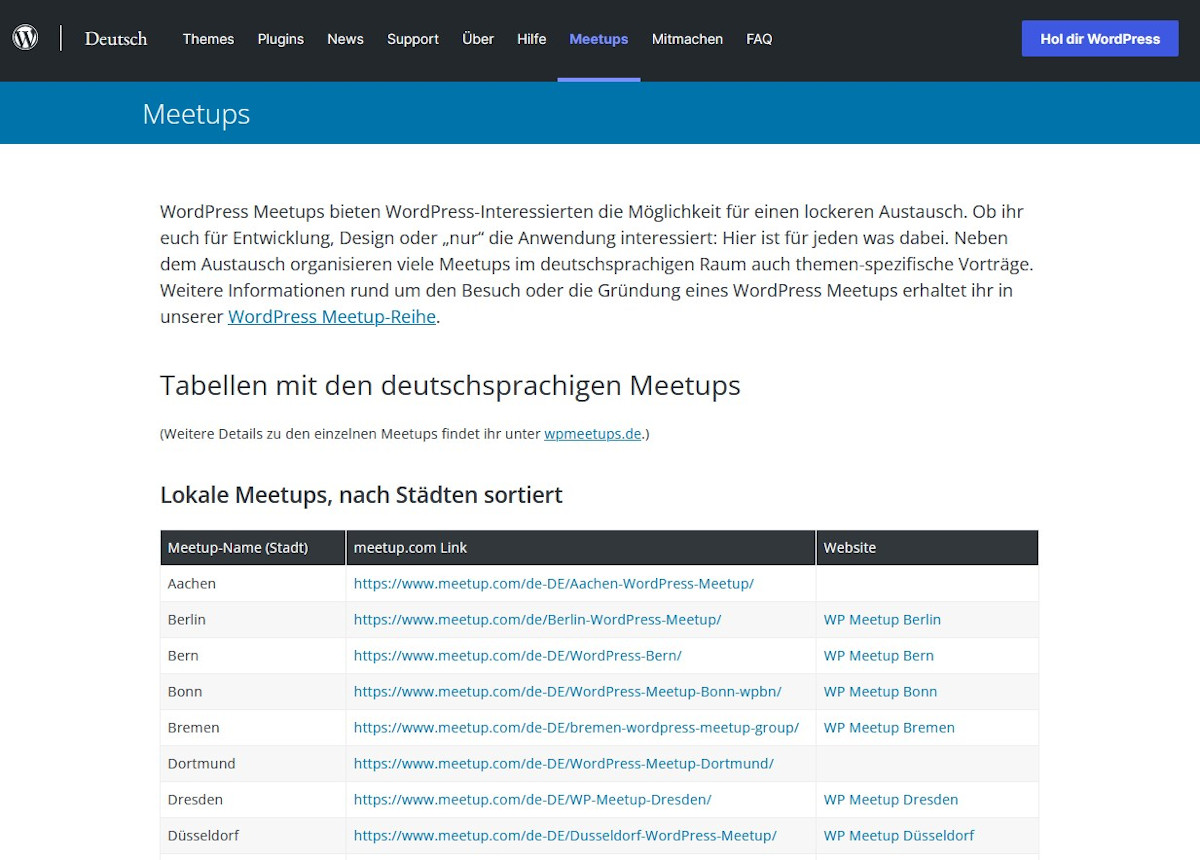Open the Dusseldorf-WordPress-Meetup meetup.com link
1200x860 pixels.
[x=565, y=836]
